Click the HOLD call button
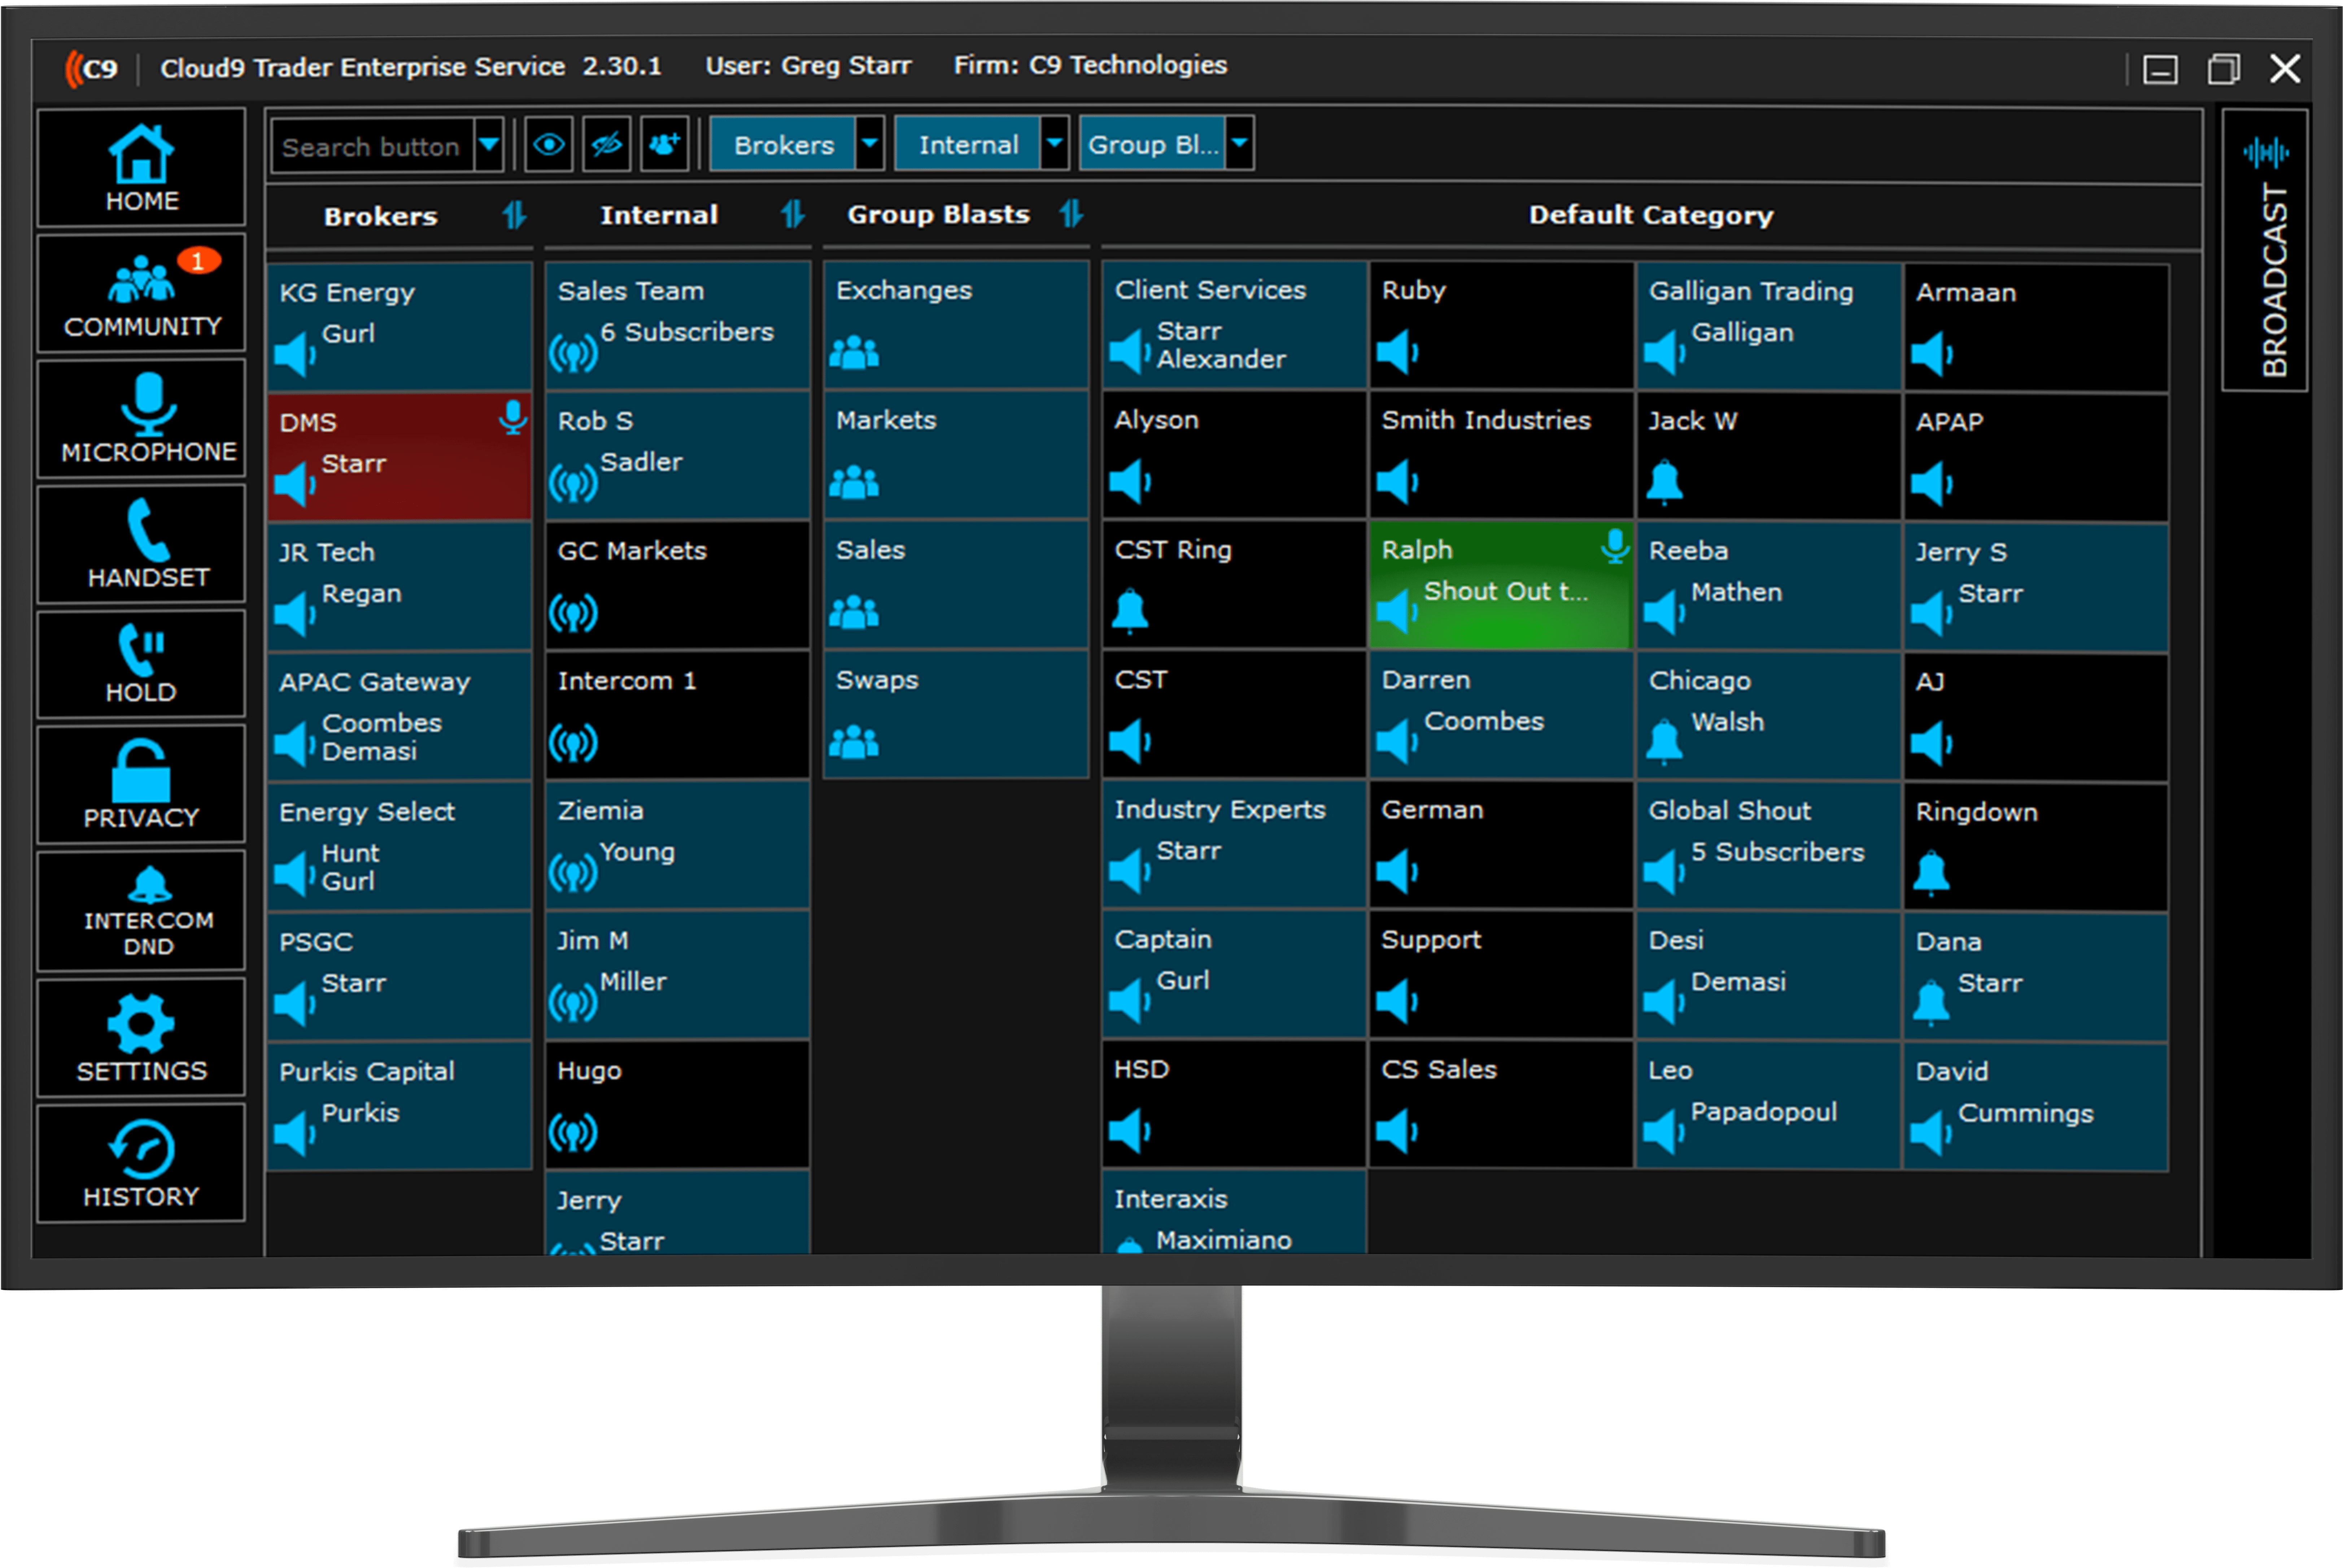The width and height of the screenshot is (2343, 1568). click(141, 664)
